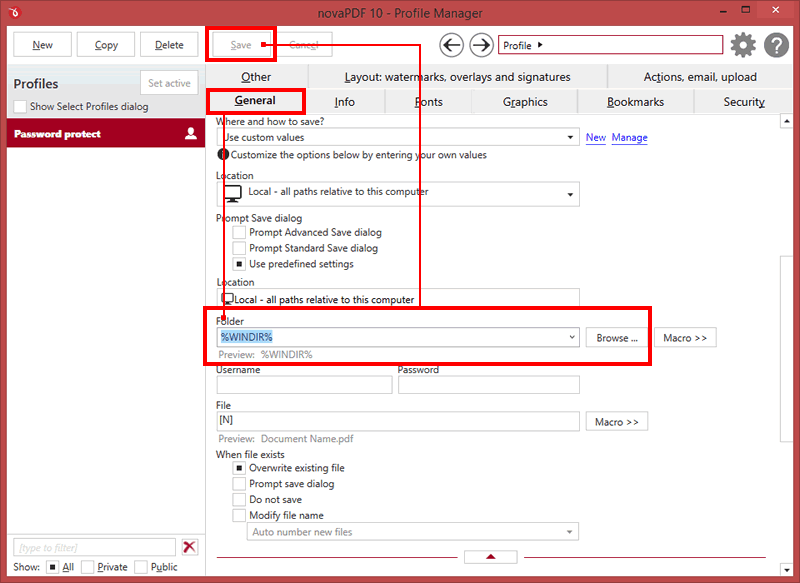Expand the Folder %WINDIR% dropdown arrow
The image size is (800, 583).
pyautogui.click(x=571, y=337)
